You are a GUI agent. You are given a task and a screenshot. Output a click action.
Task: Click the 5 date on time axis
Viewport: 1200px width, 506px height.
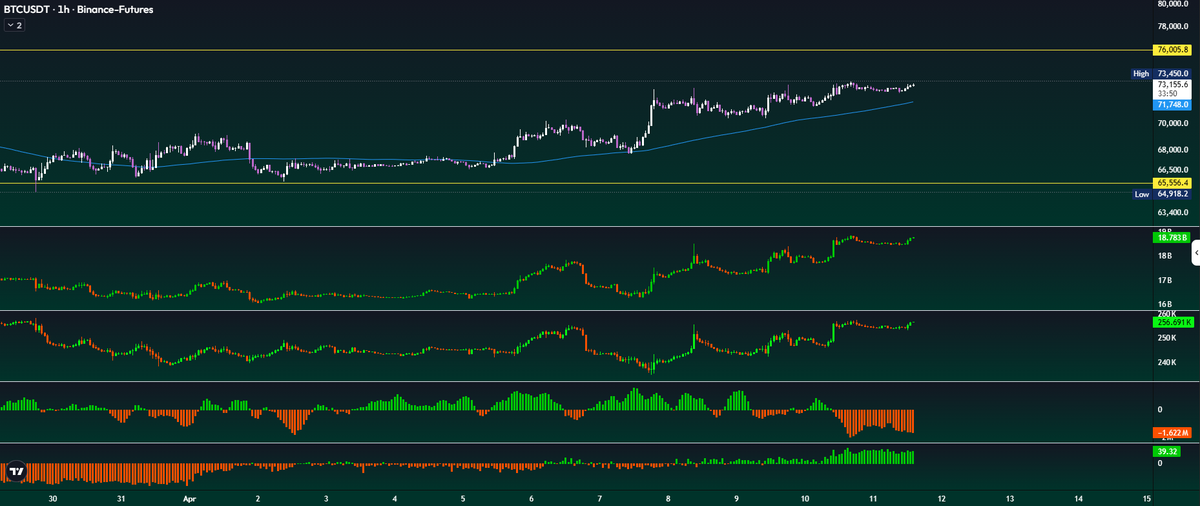point(462,497)
